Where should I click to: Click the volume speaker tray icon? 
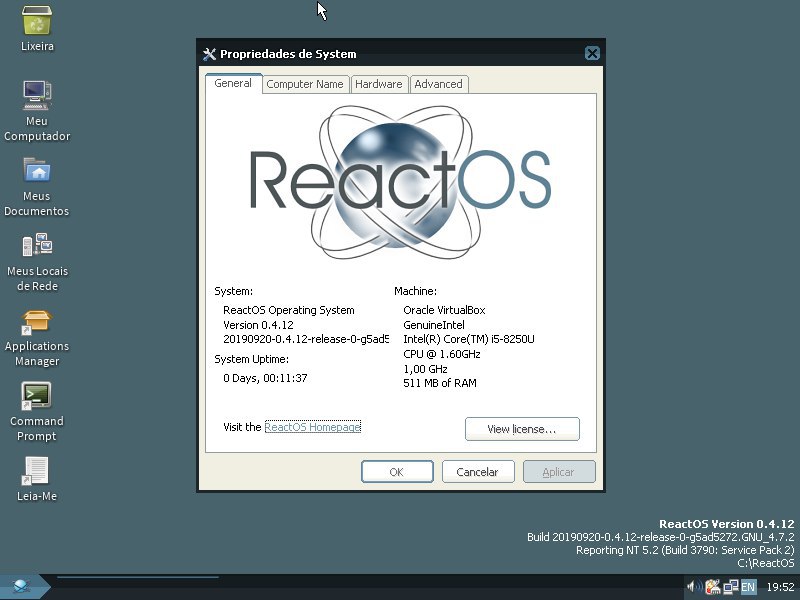(x=693, y=587)
